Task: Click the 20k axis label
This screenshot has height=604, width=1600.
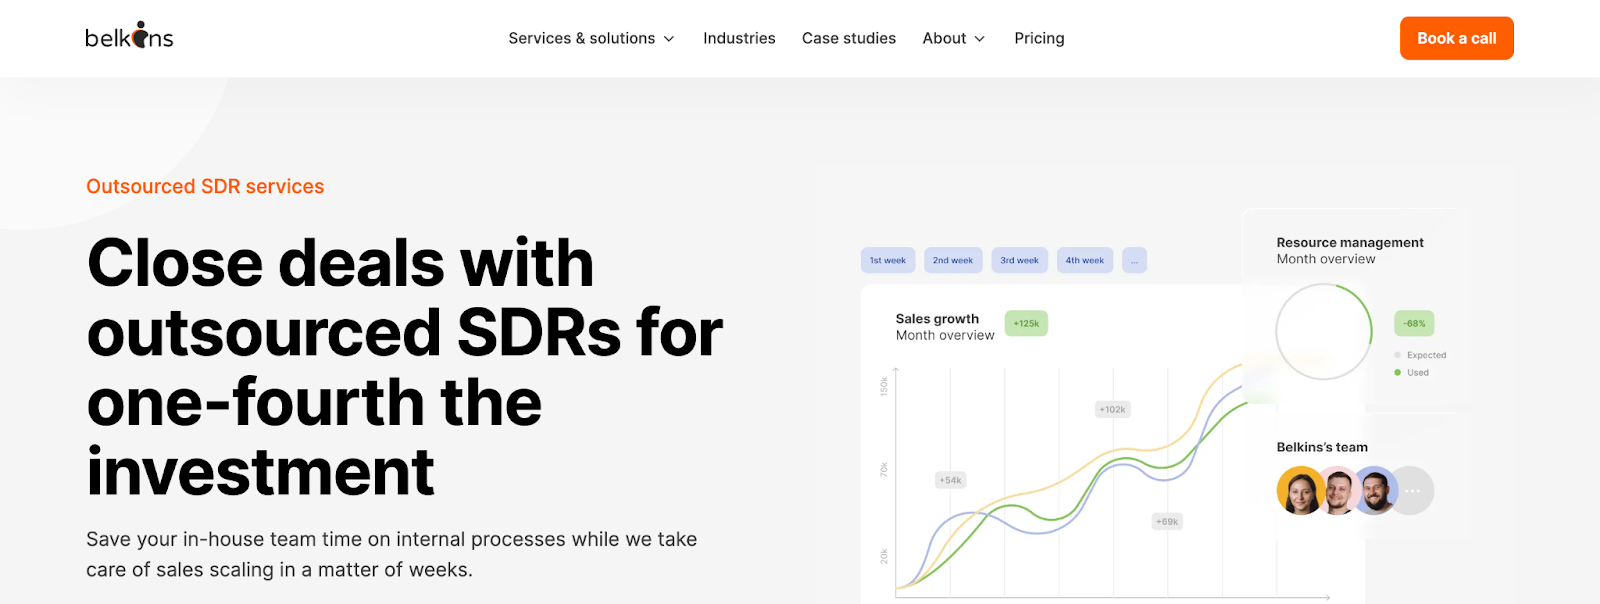Action: coord(884,556)
